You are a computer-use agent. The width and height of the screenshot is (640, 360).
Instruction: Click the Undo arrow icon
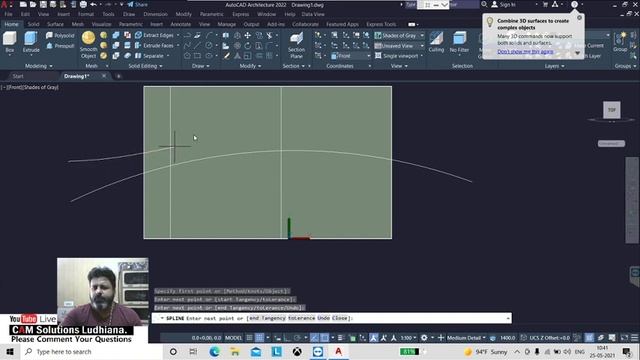pyautogui.click(x=93, y=4)
